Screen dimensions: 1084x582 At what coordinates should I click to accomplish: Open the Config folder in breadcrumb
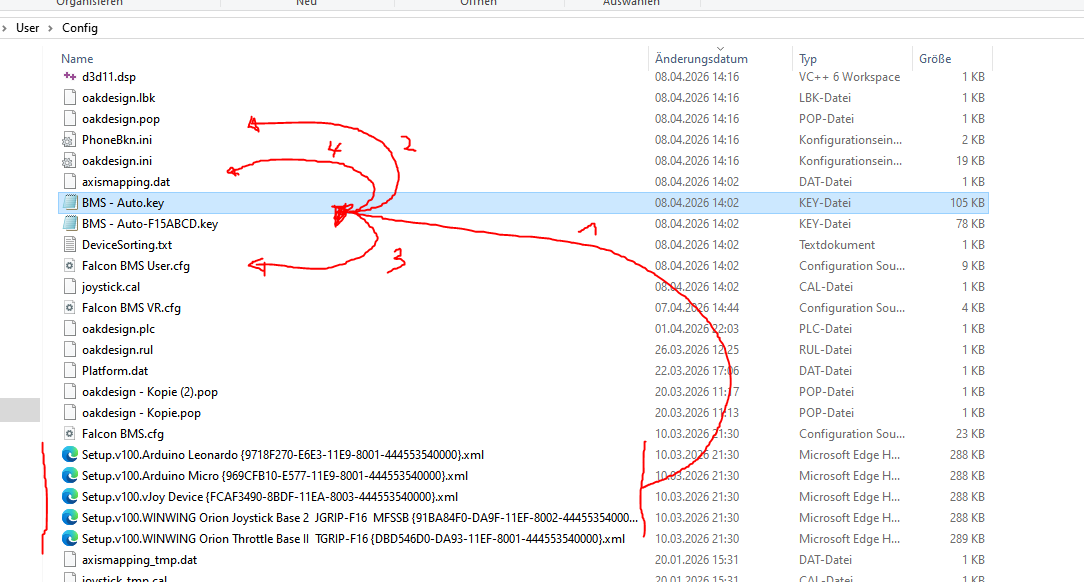pyautogui.click(x=80, y=28)
